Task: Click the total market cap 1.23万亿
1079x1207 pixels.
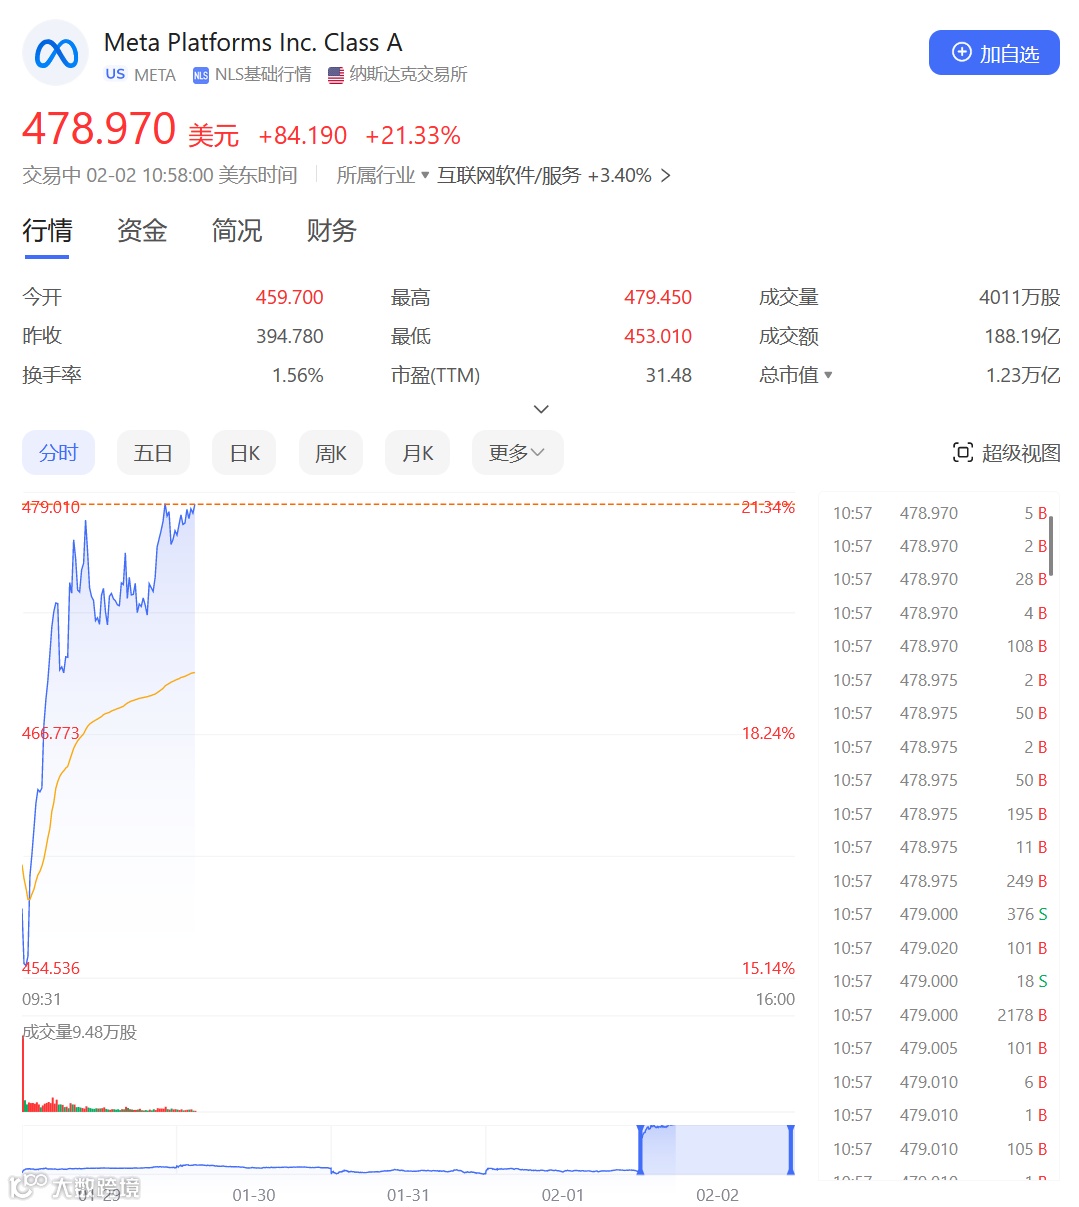Action: pos(1023,375)
